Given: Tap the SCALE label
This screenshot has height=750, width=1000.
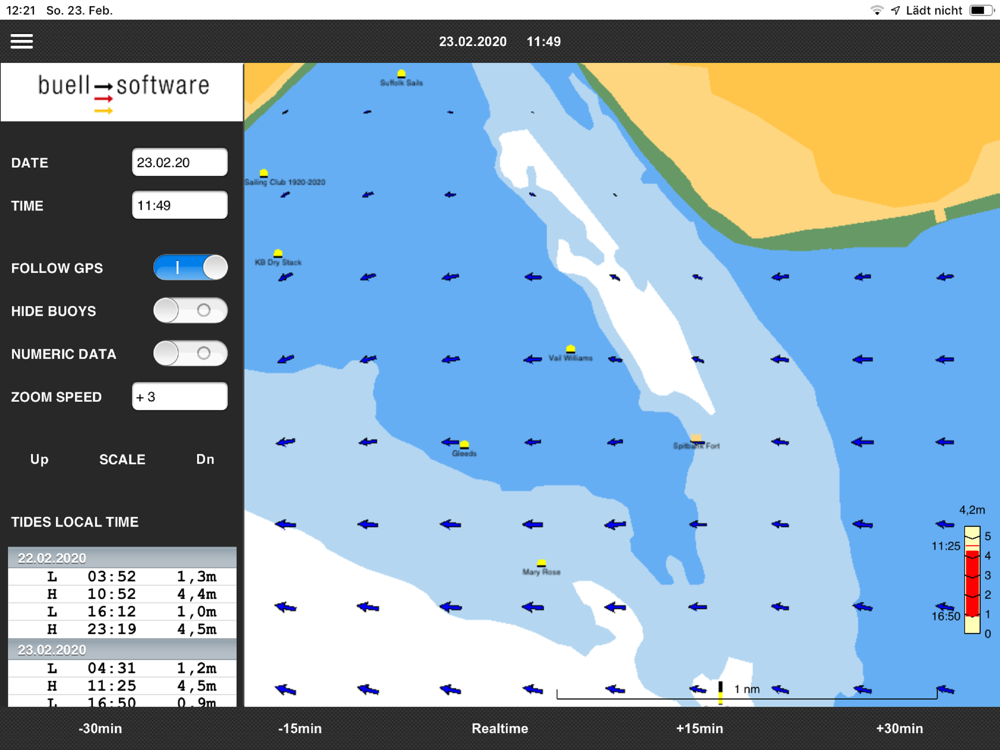Looking at the screenshot, I should [x=122, y=459].
